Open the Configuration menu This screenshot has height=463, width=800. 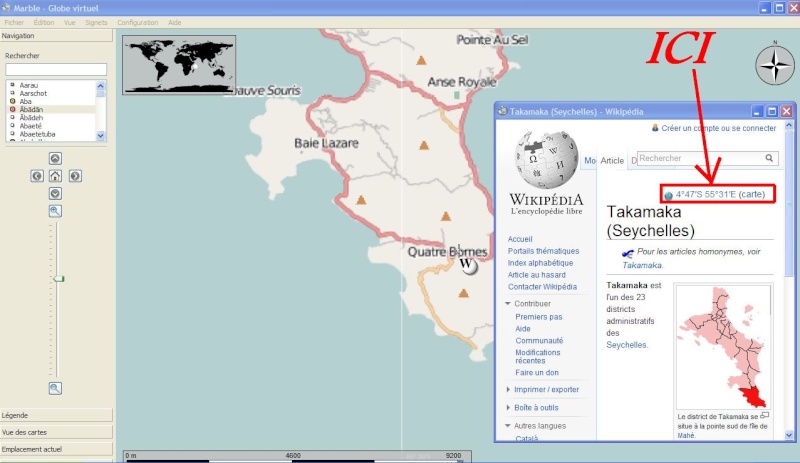pos(138,22)
